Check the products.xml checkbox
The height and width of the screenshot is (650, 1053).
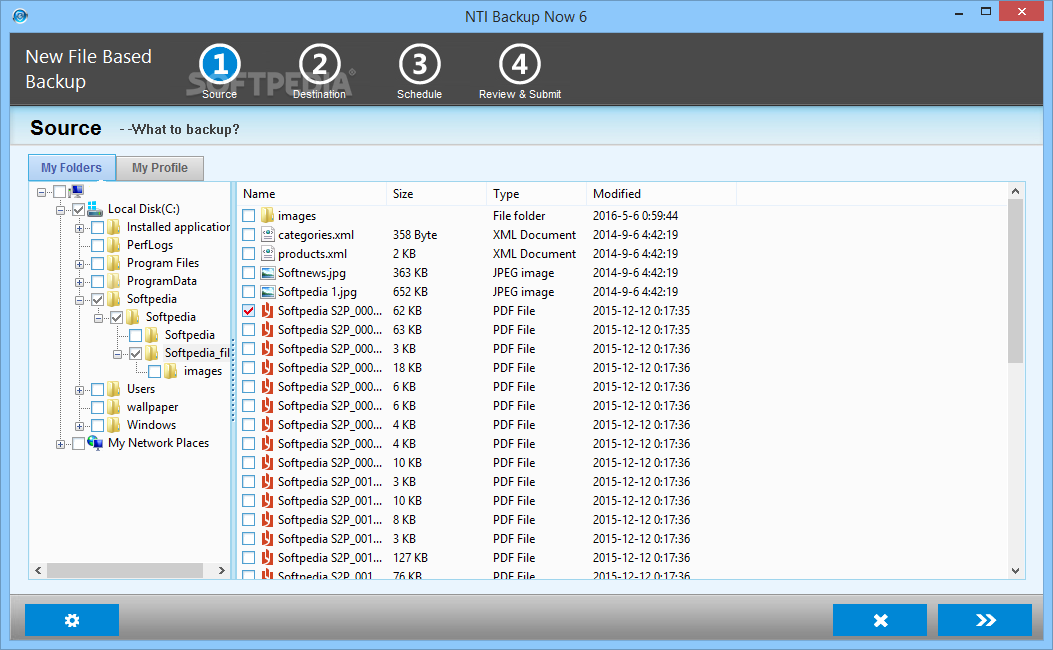tap(249, 254)
